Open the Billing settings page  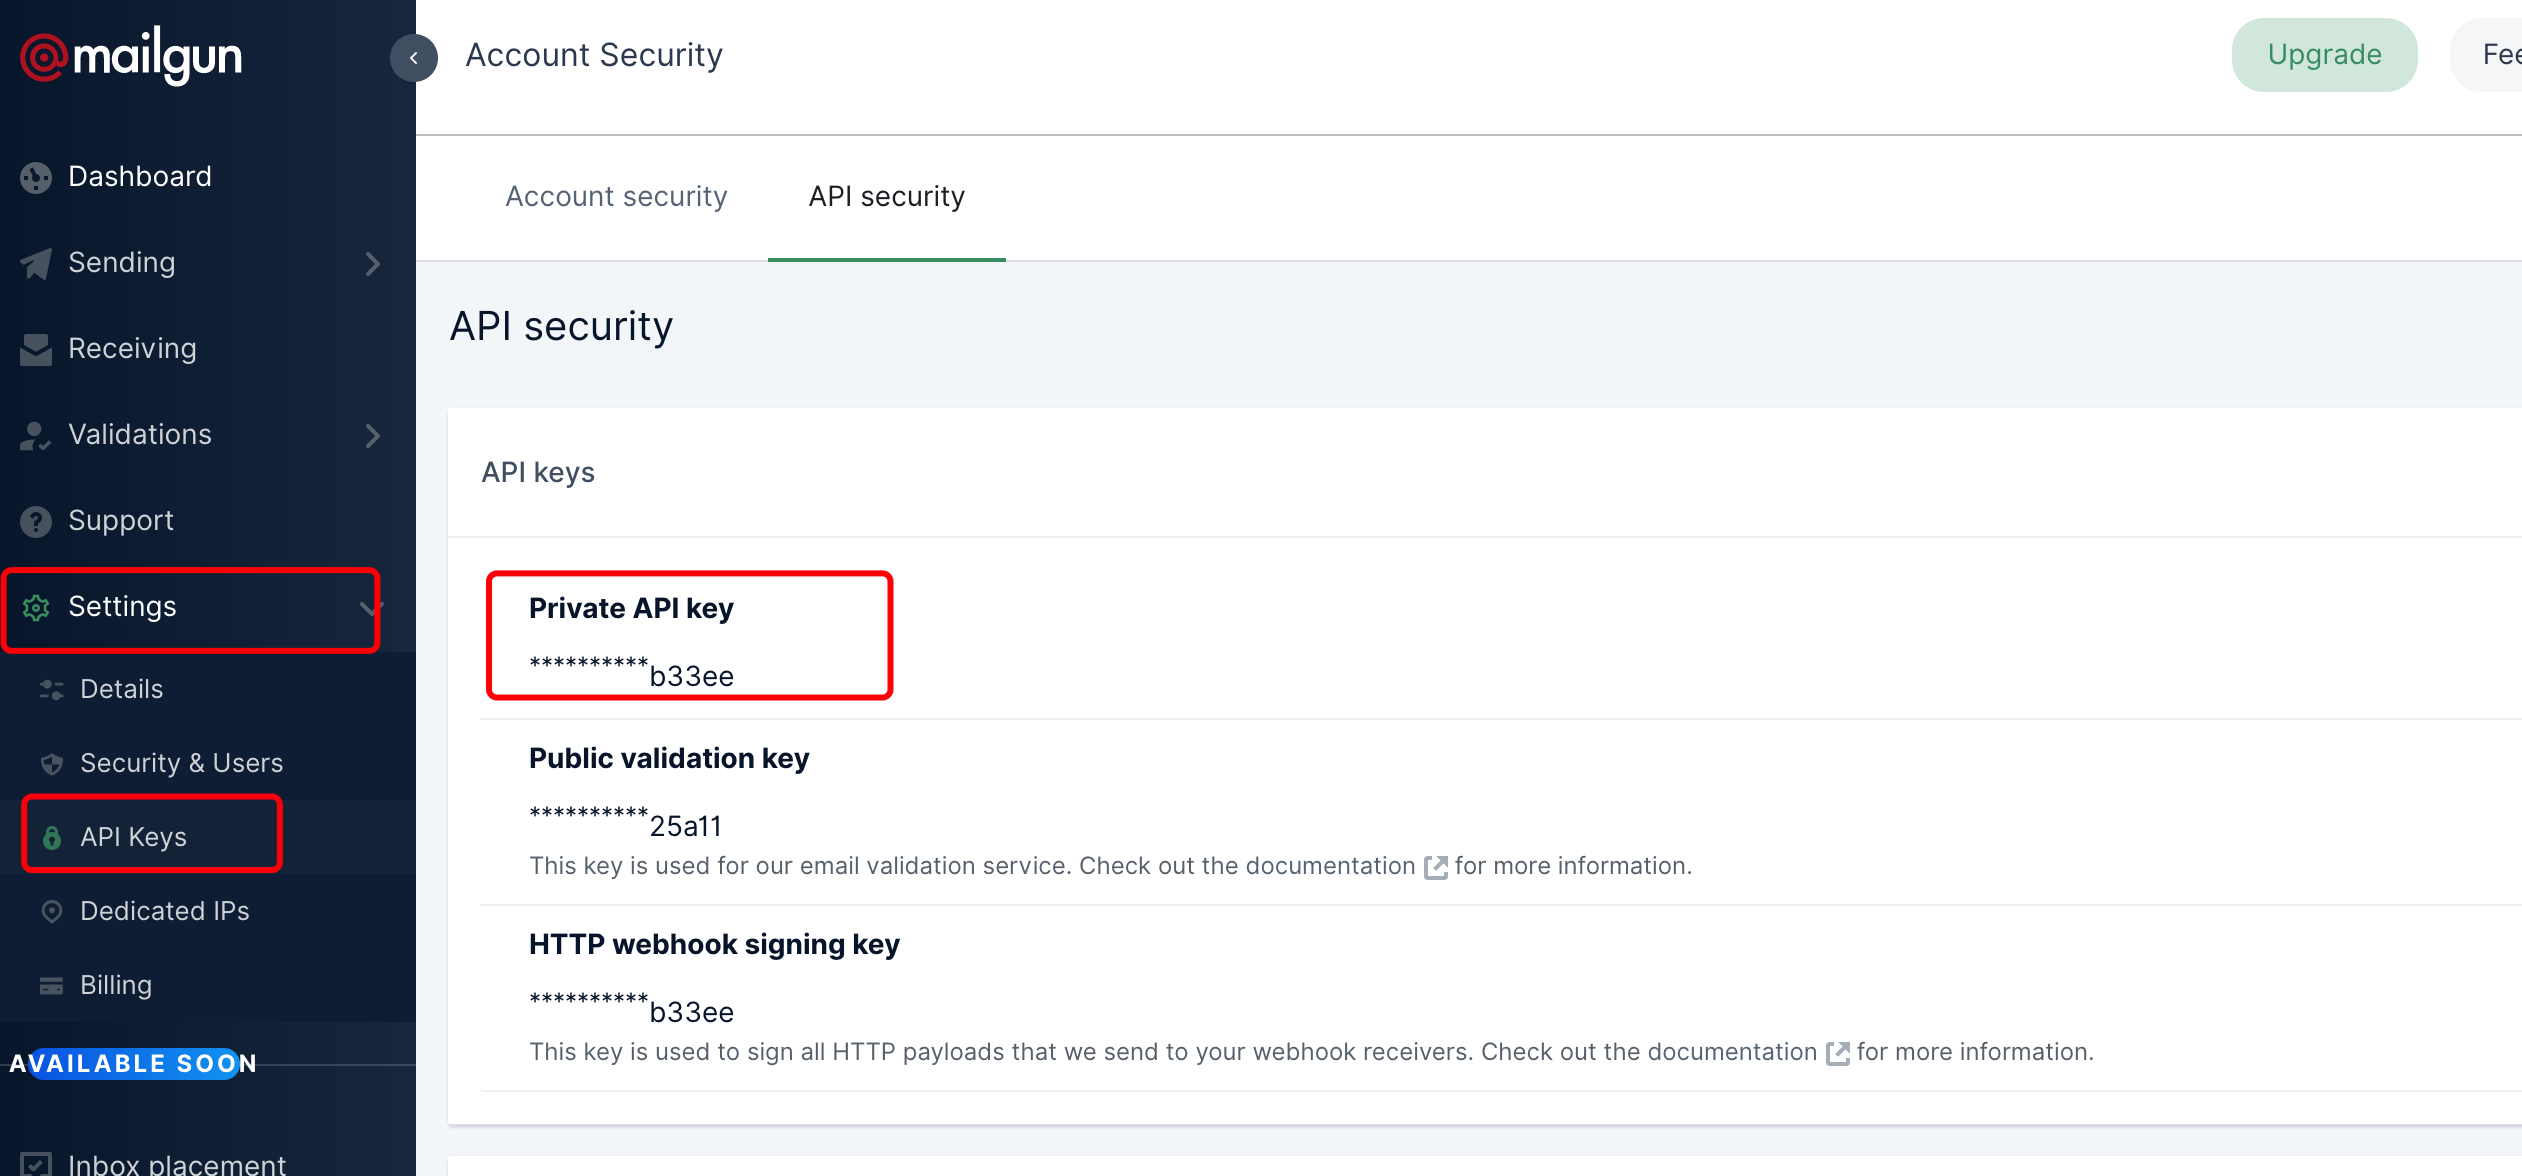(x=116, y=985)
